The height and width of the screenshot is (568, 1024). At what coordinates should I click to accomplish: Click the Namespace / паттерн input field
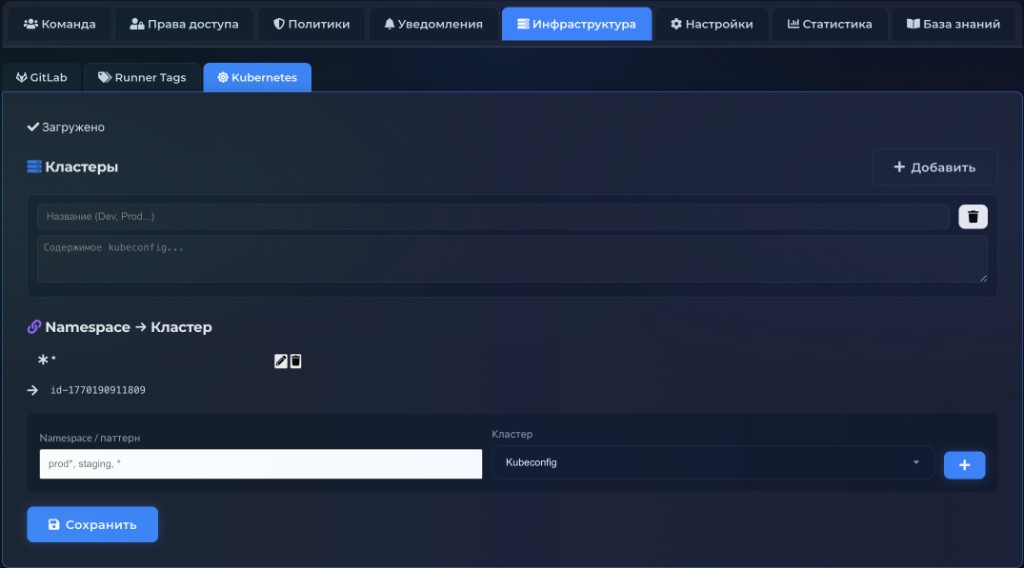(x=260, y=464)
